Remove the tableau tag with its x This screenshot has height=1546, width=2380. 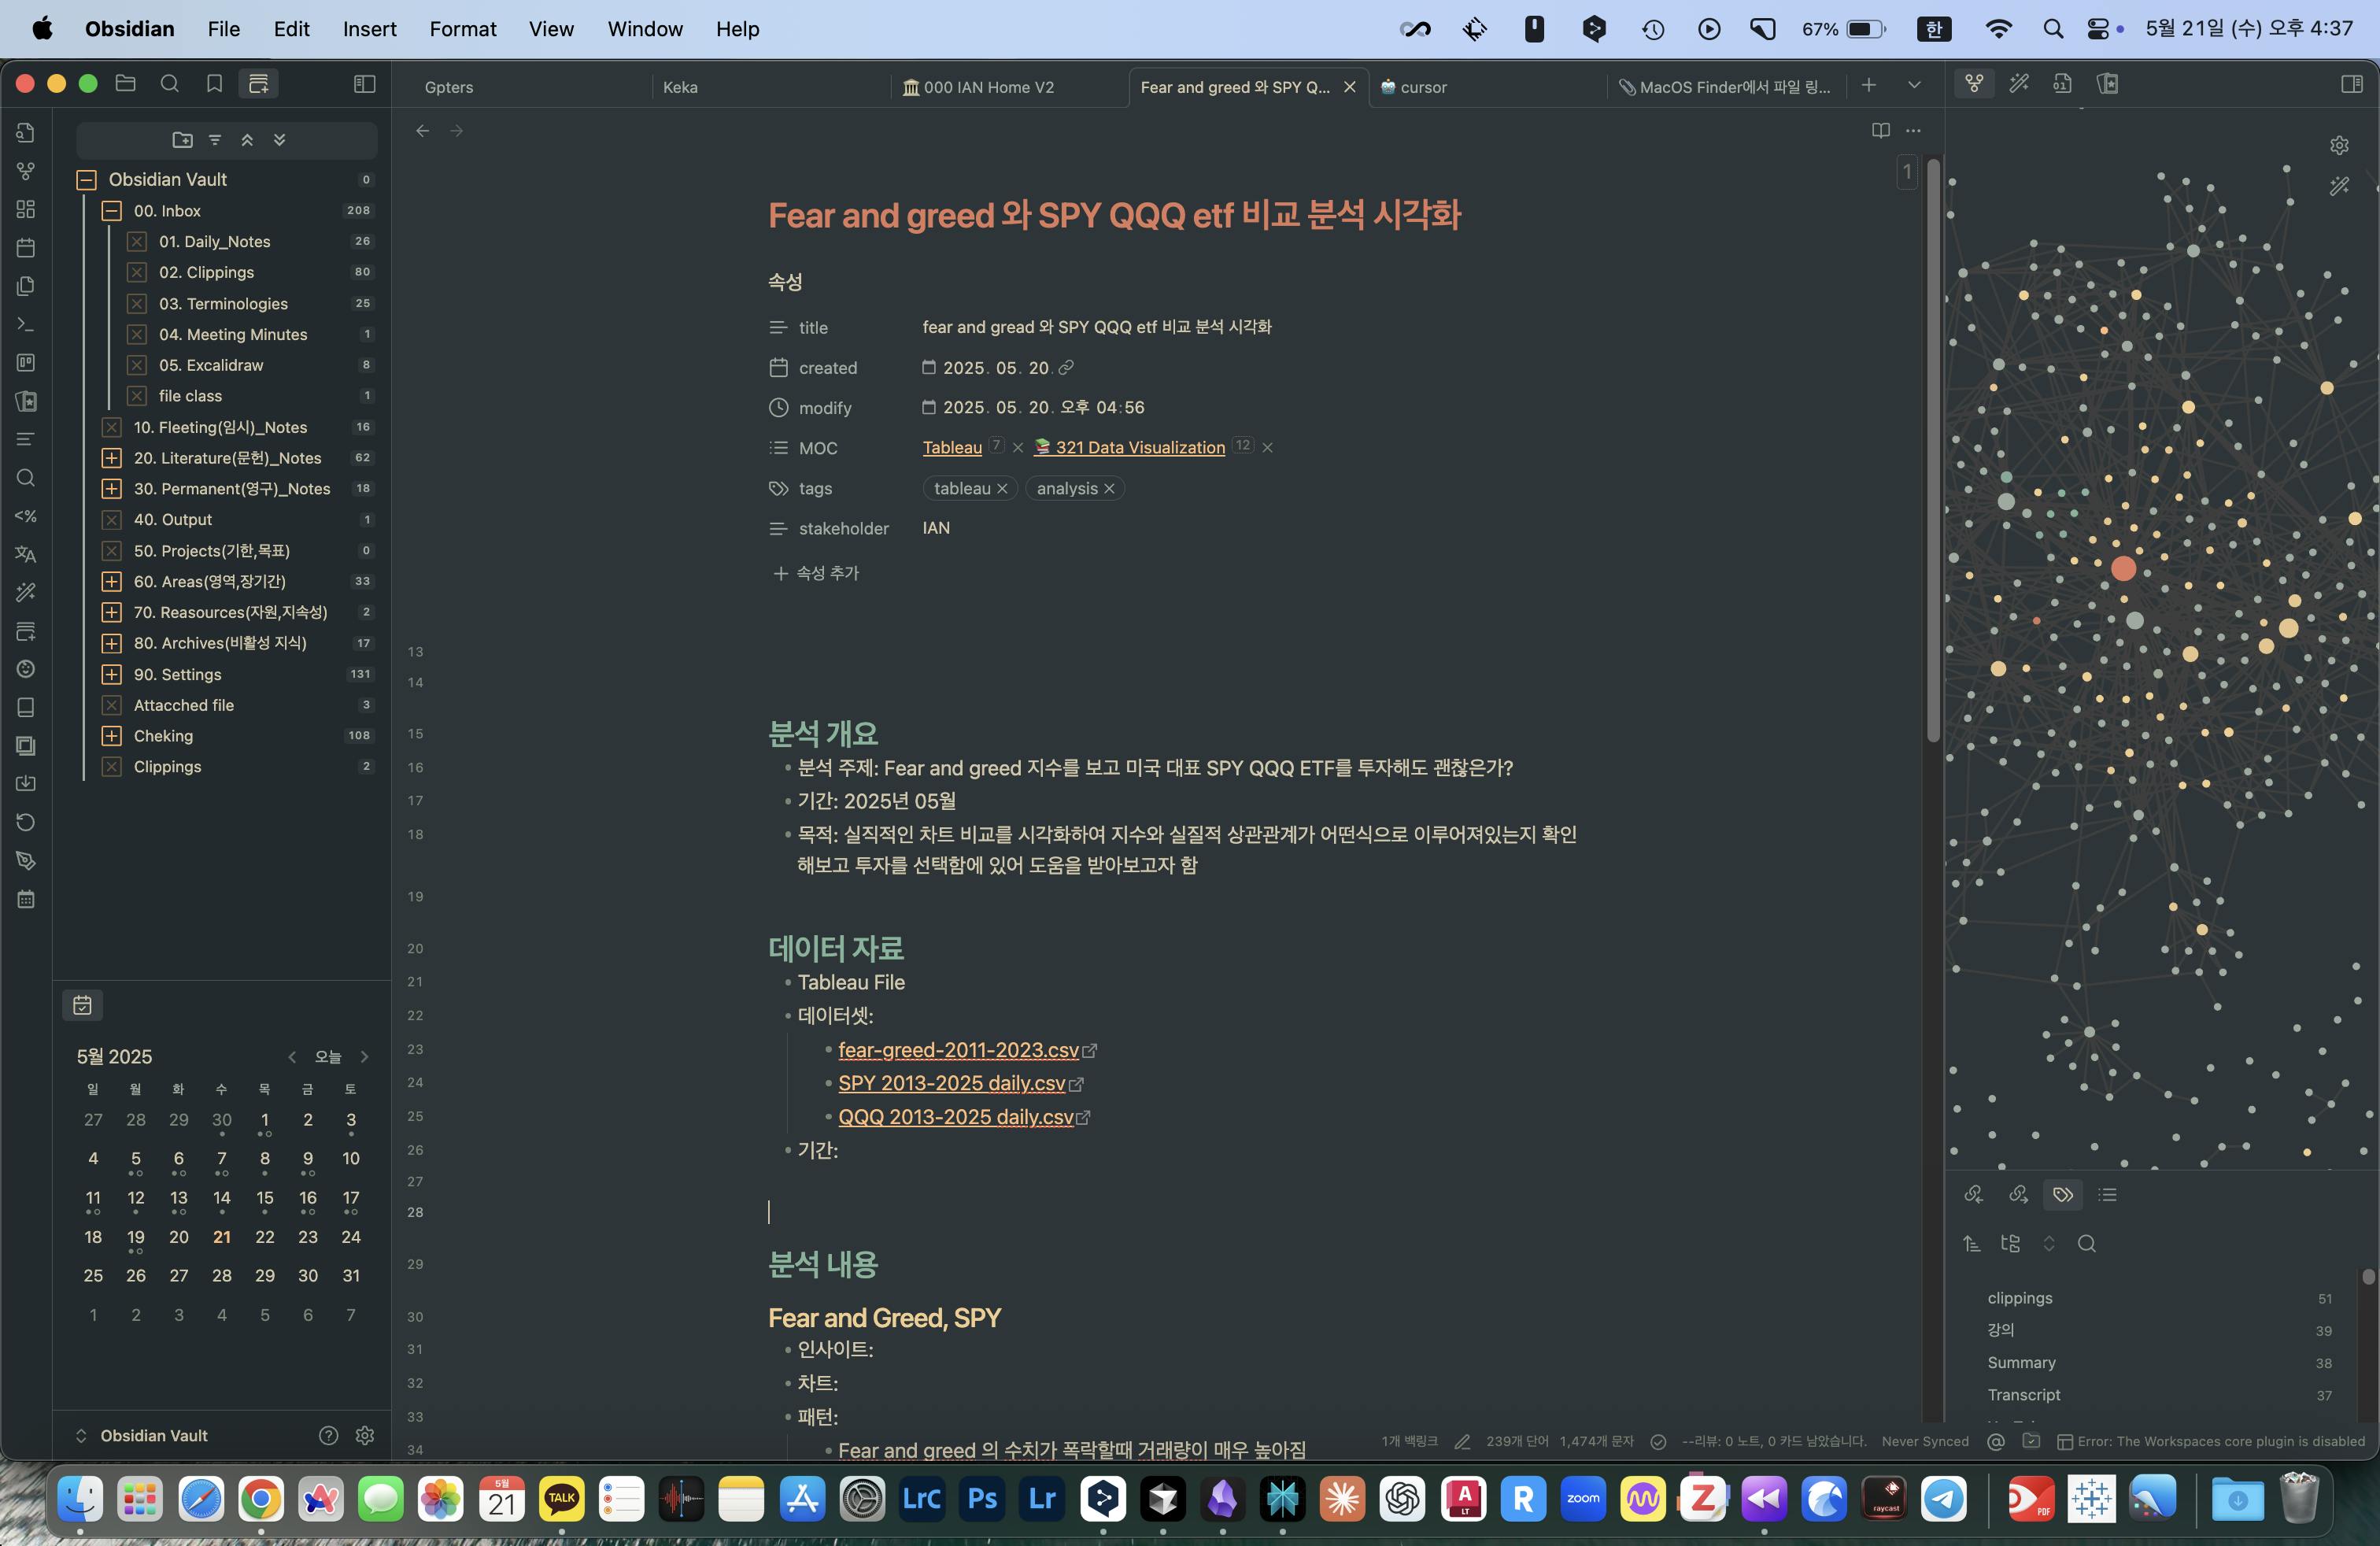(x=1002, y=488)
